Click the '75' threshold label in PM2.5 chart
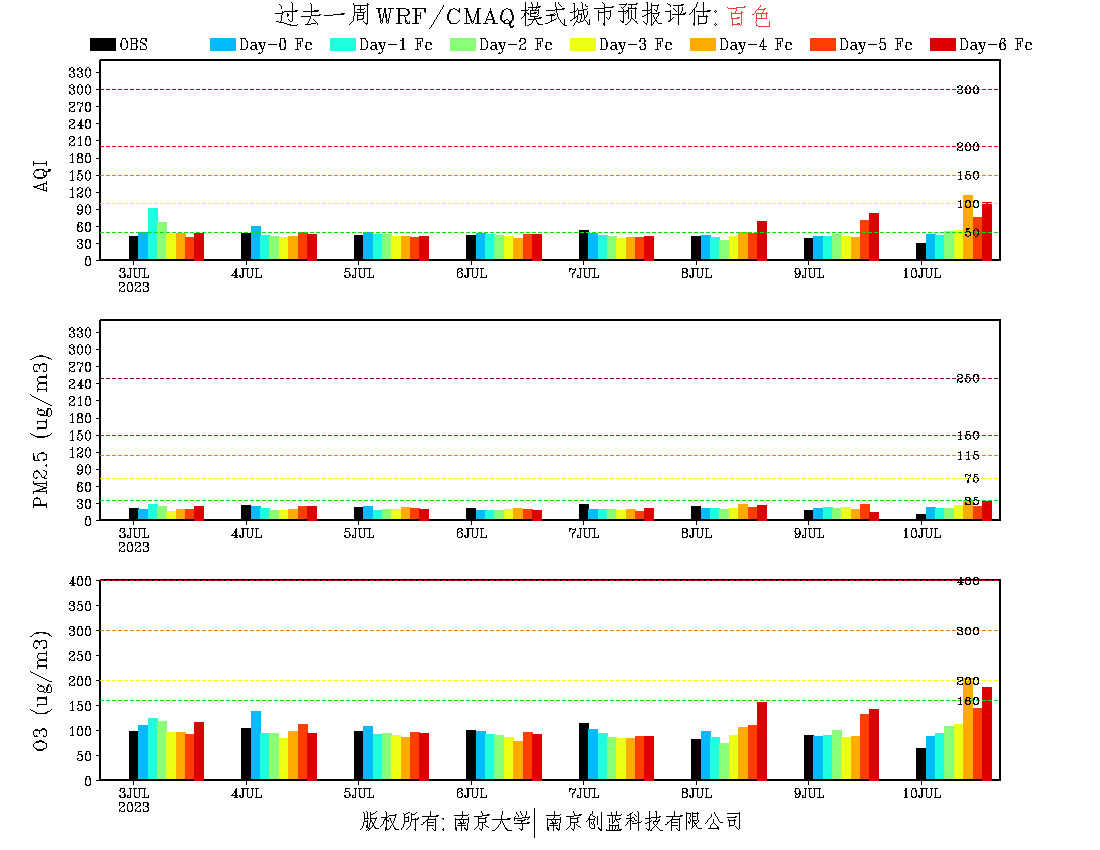 (x=972, y=478)
